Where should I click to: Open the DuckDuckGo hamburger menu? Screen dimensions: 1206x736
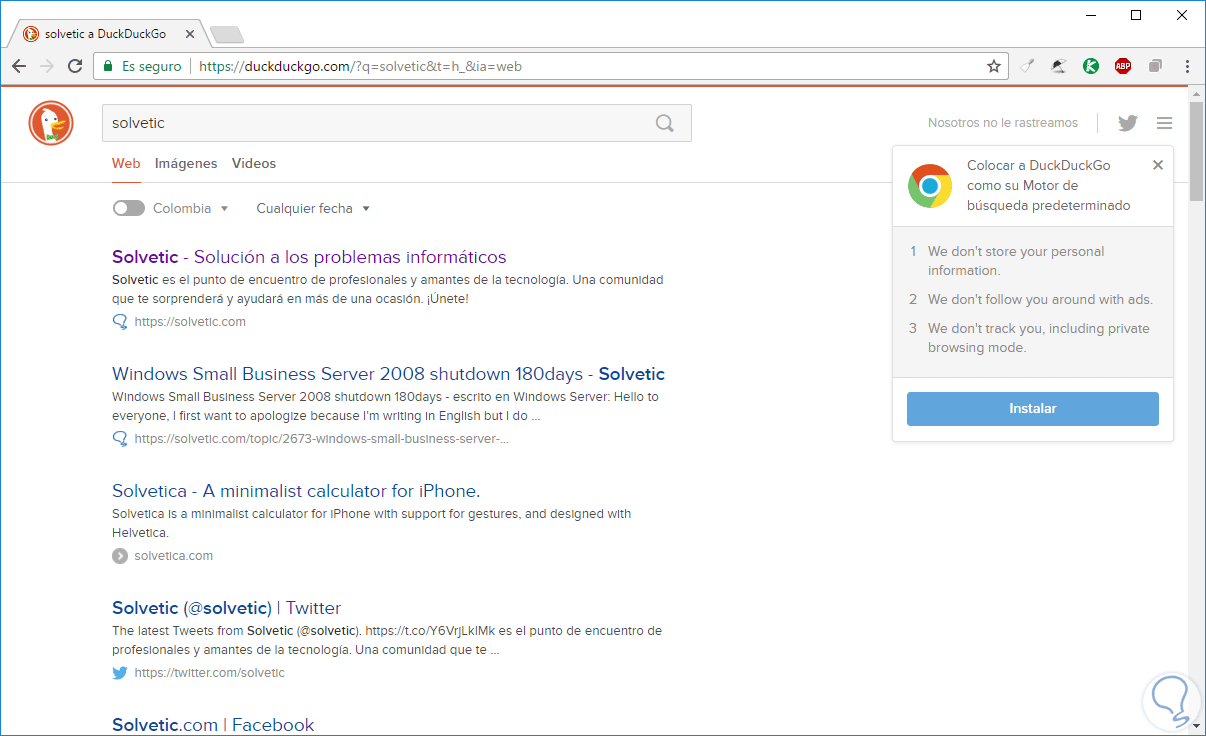1164,123
